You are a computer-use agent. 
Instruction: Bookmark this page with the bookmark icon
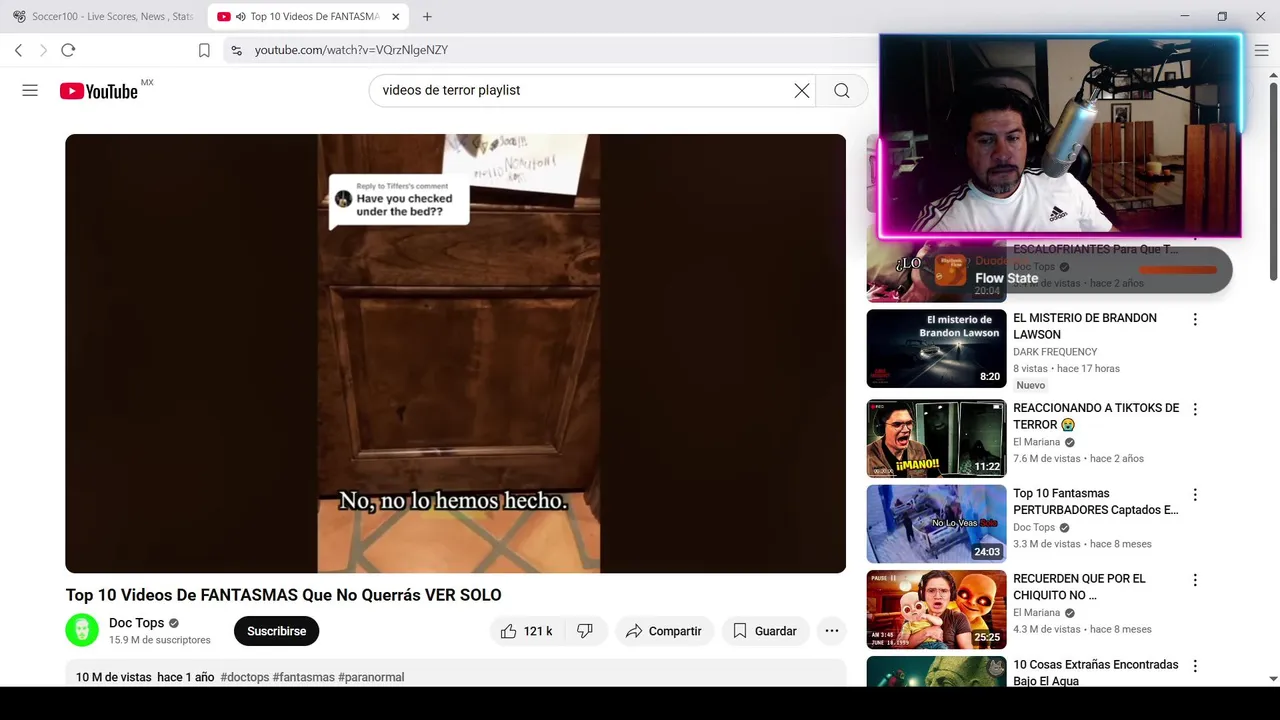[204, 50]
